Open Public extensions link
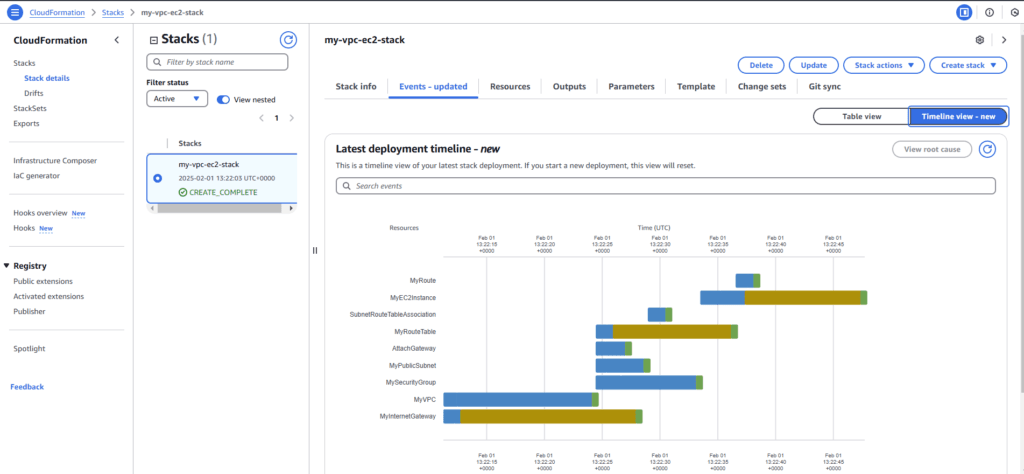The image size is (1024, 474). pyautogui.click(x=43, y=281)
